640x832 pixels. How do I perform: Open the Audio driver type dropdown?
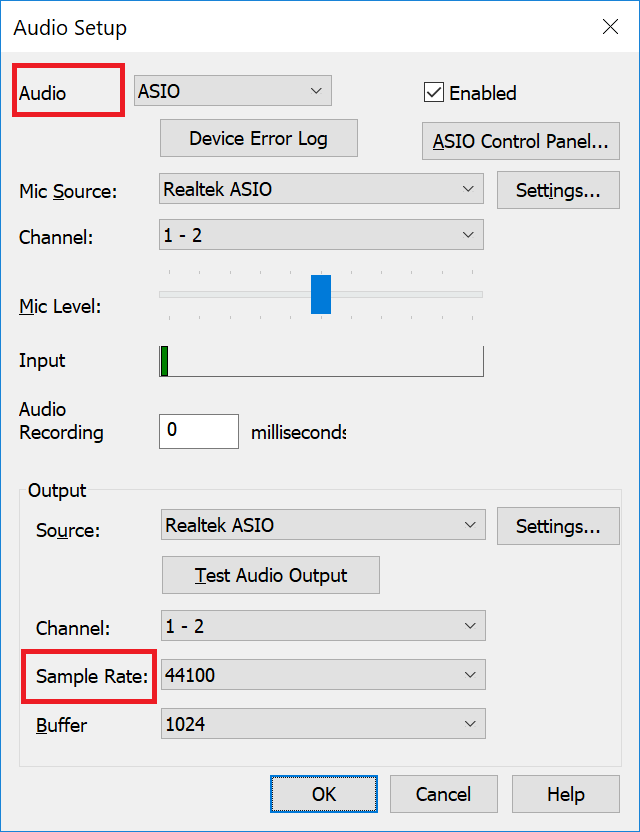[x=233, y=91]
